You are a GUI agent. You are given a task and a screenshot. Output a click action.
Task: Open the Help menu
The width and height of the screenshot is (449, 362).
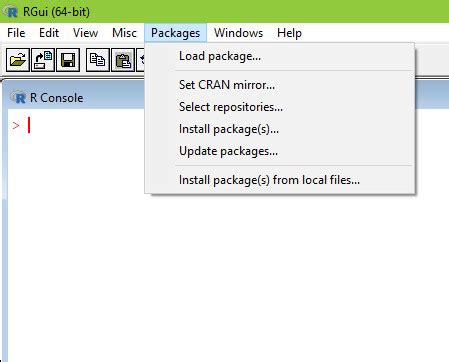[x=289, y=33]
